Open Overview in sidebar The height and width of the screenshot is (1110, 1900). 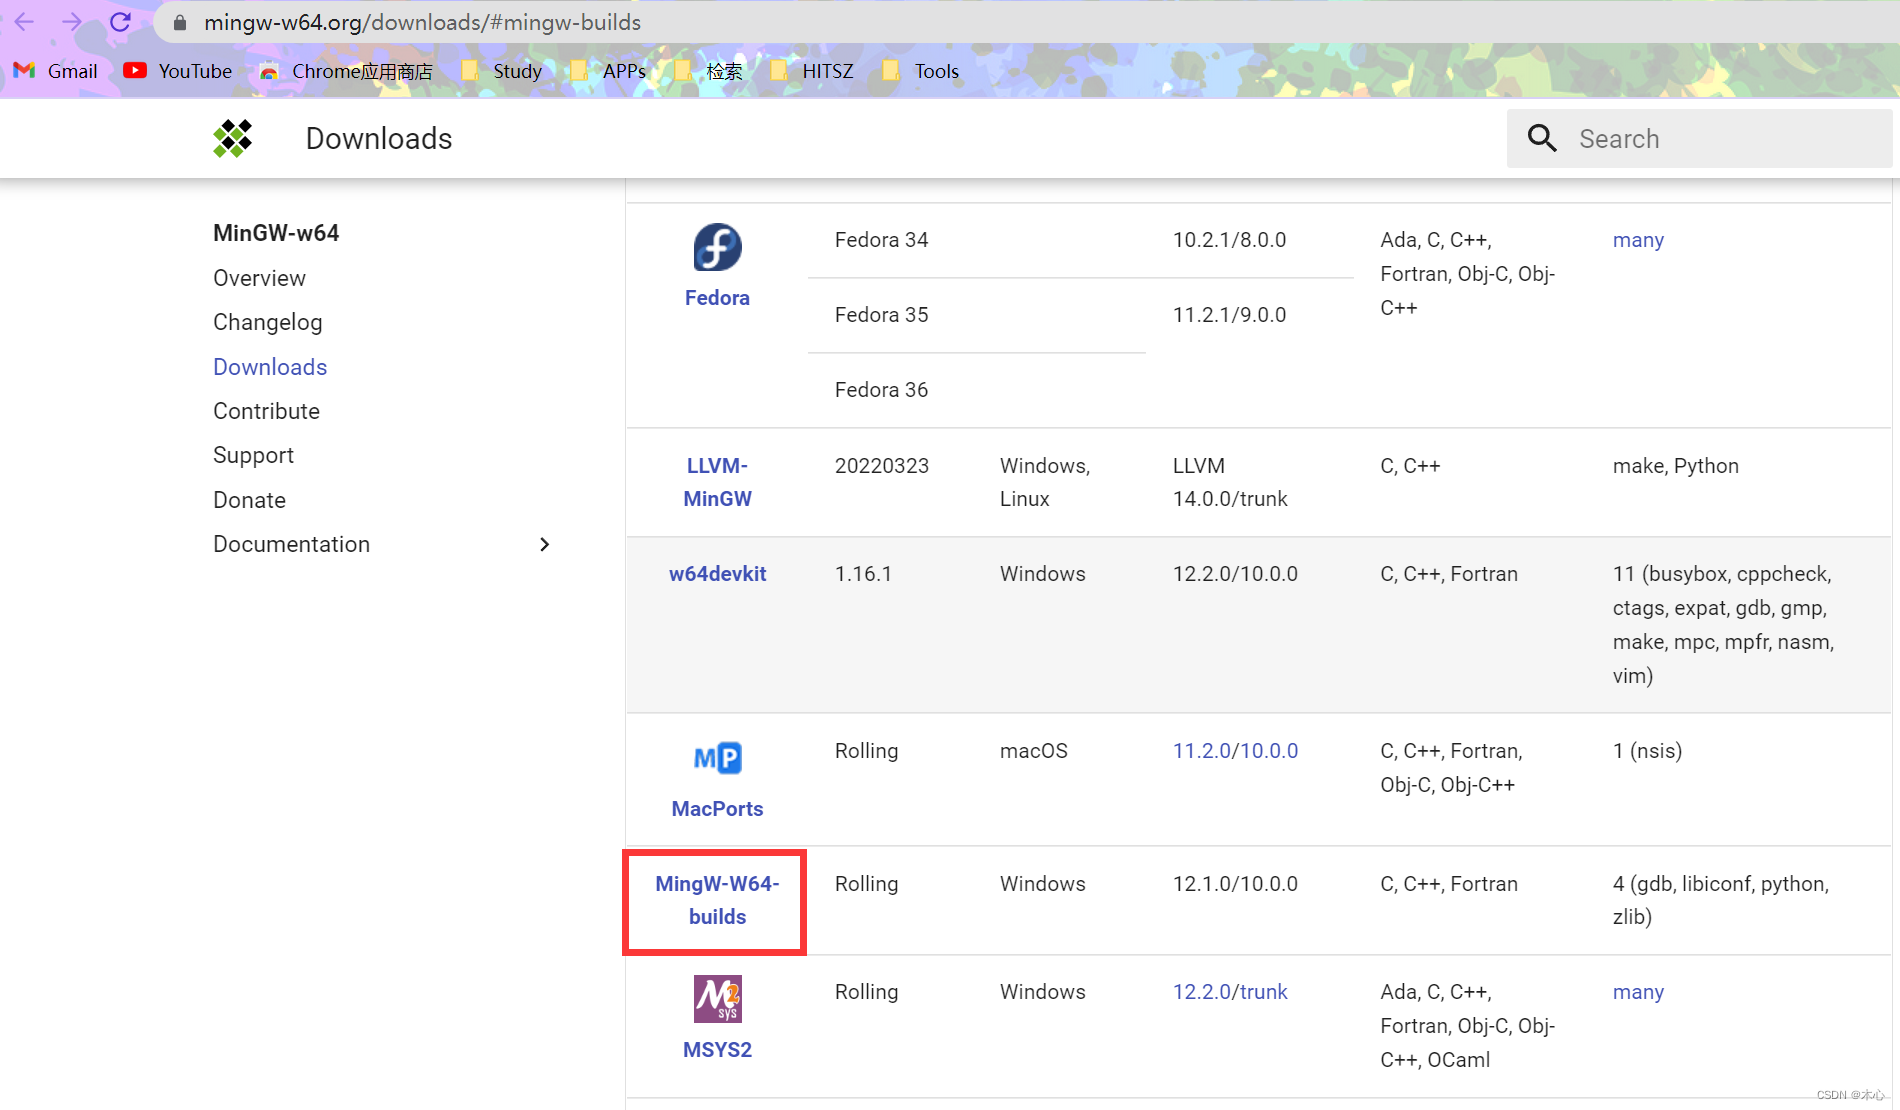click(x=260, y=278)
